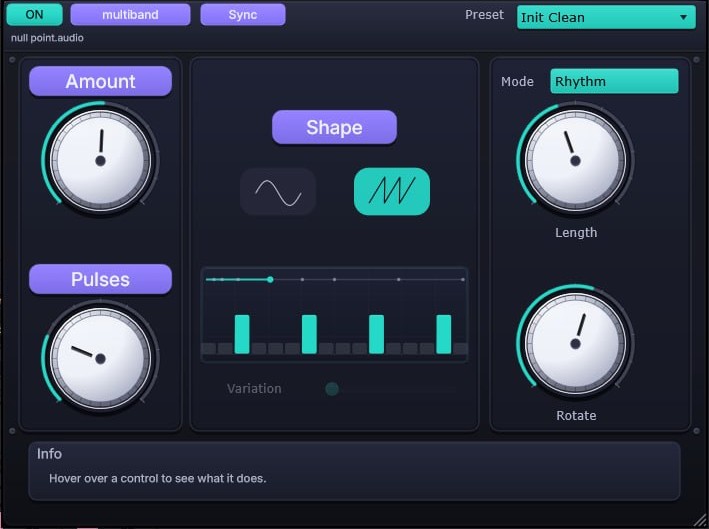The image size is (709, 529).
Task: Toggle the ON power switch
Action: (34, 14)
